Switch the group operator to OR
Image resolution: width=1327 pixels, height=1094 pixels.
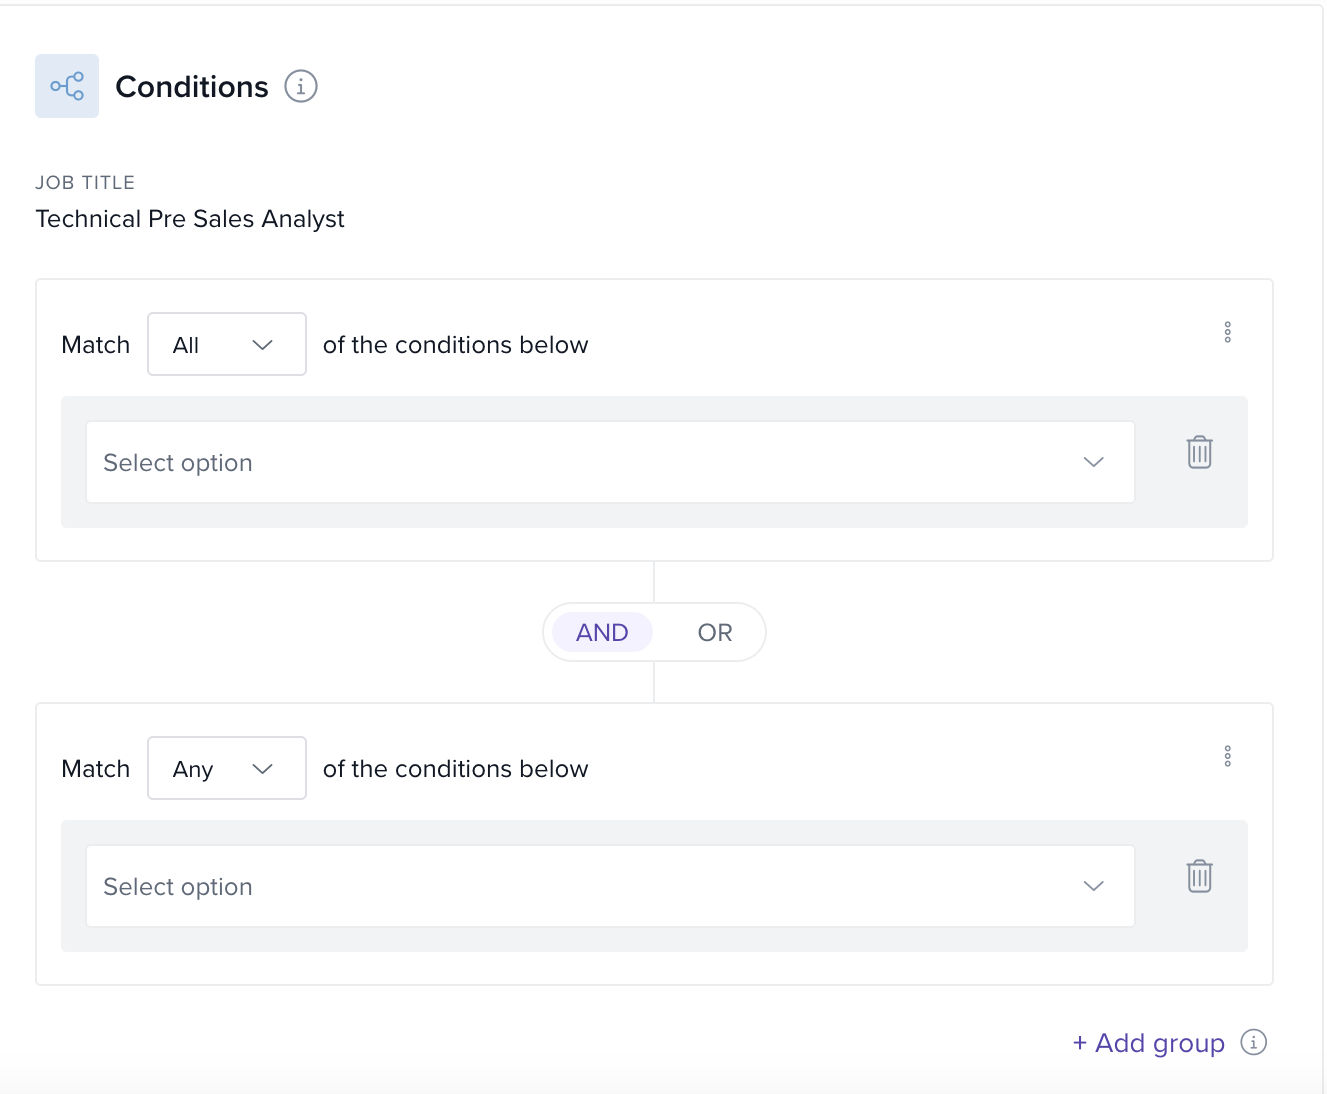[715, 632]
